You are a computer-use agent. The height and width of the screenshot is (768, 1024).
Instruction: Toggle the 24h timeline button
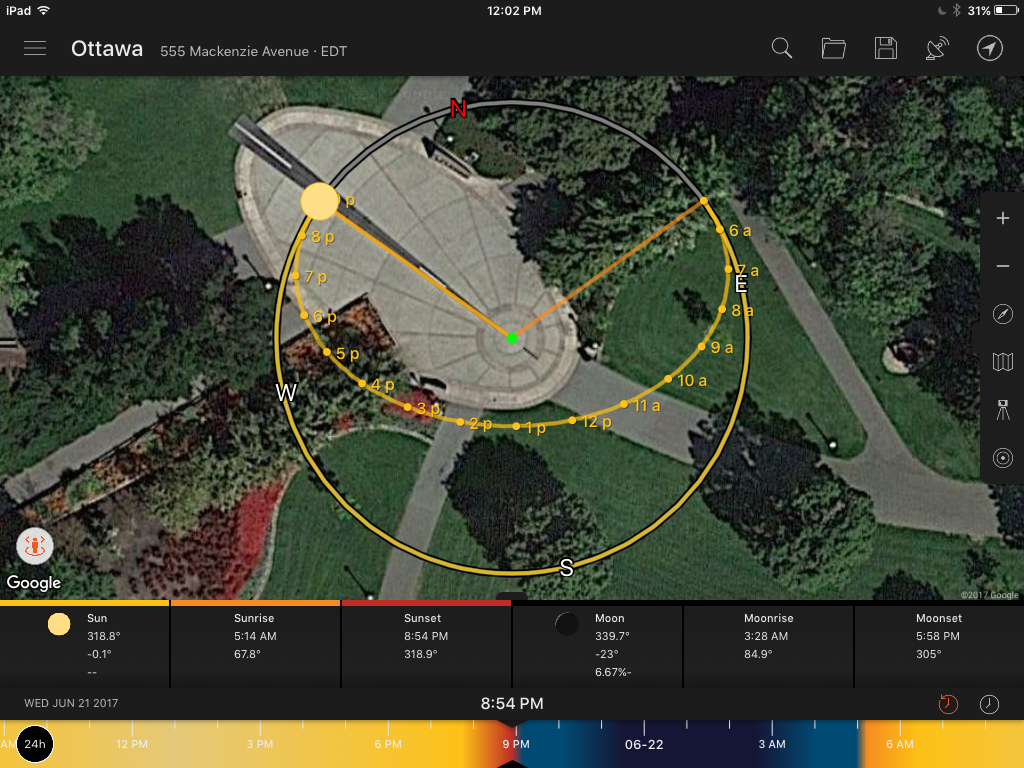(35, 744)
